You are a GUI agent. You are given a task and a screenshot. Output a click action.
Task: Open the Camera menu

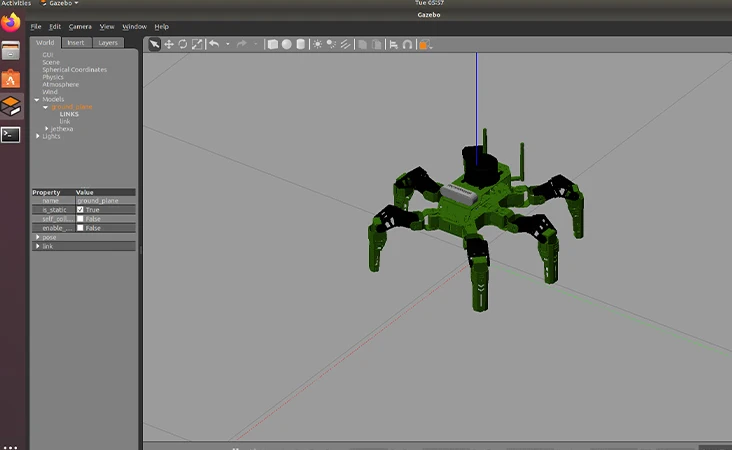[x=80, y=26]
